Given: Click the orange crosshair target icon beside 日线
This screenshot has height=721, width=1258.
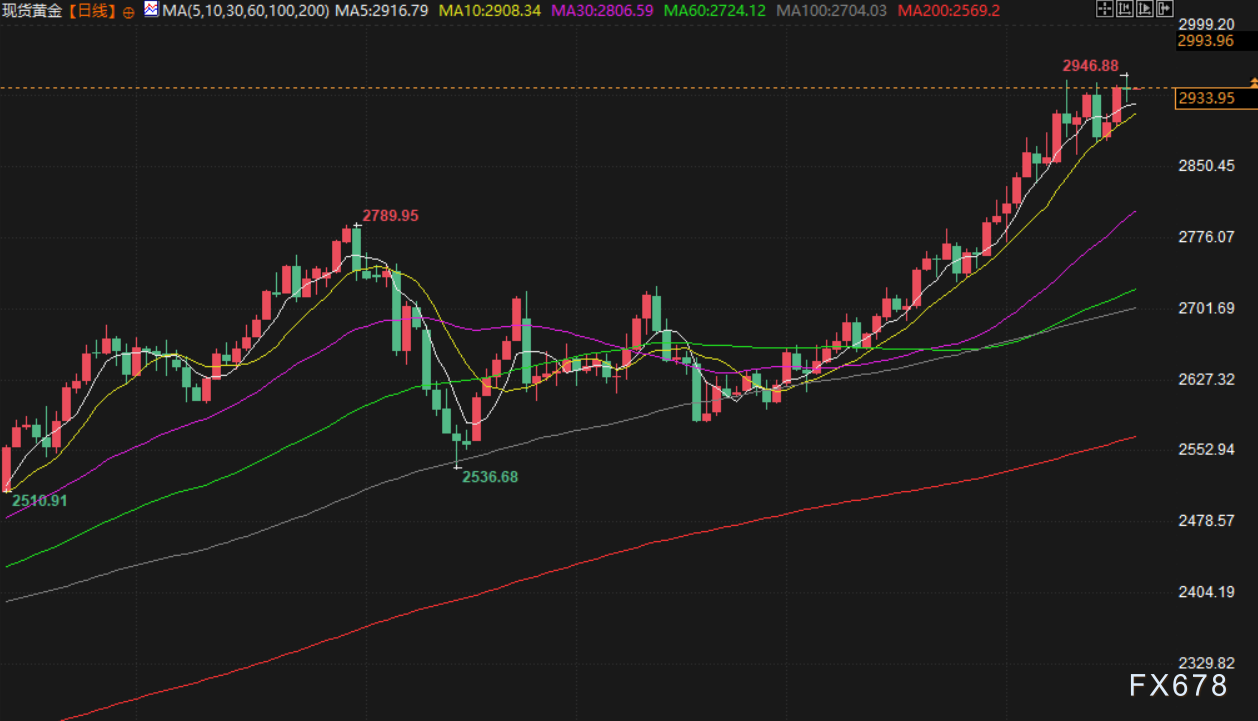Looking at the screenshot, I should [129, 12].
